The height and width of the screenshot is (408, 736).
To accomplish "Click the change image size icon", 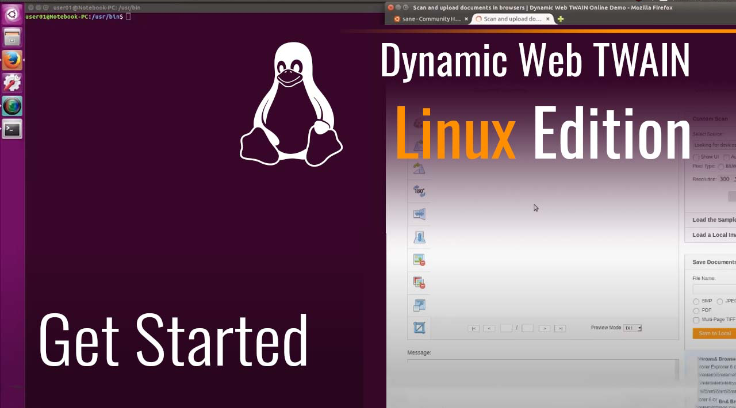I will pos(420,305).
